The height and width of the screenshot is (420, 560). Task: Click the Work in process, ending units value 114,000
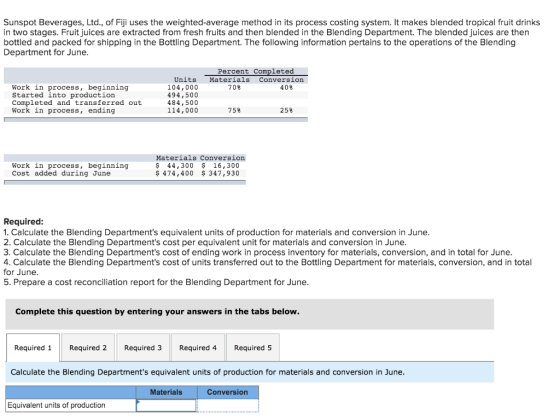pyautogui.click(x=182, y=110)
